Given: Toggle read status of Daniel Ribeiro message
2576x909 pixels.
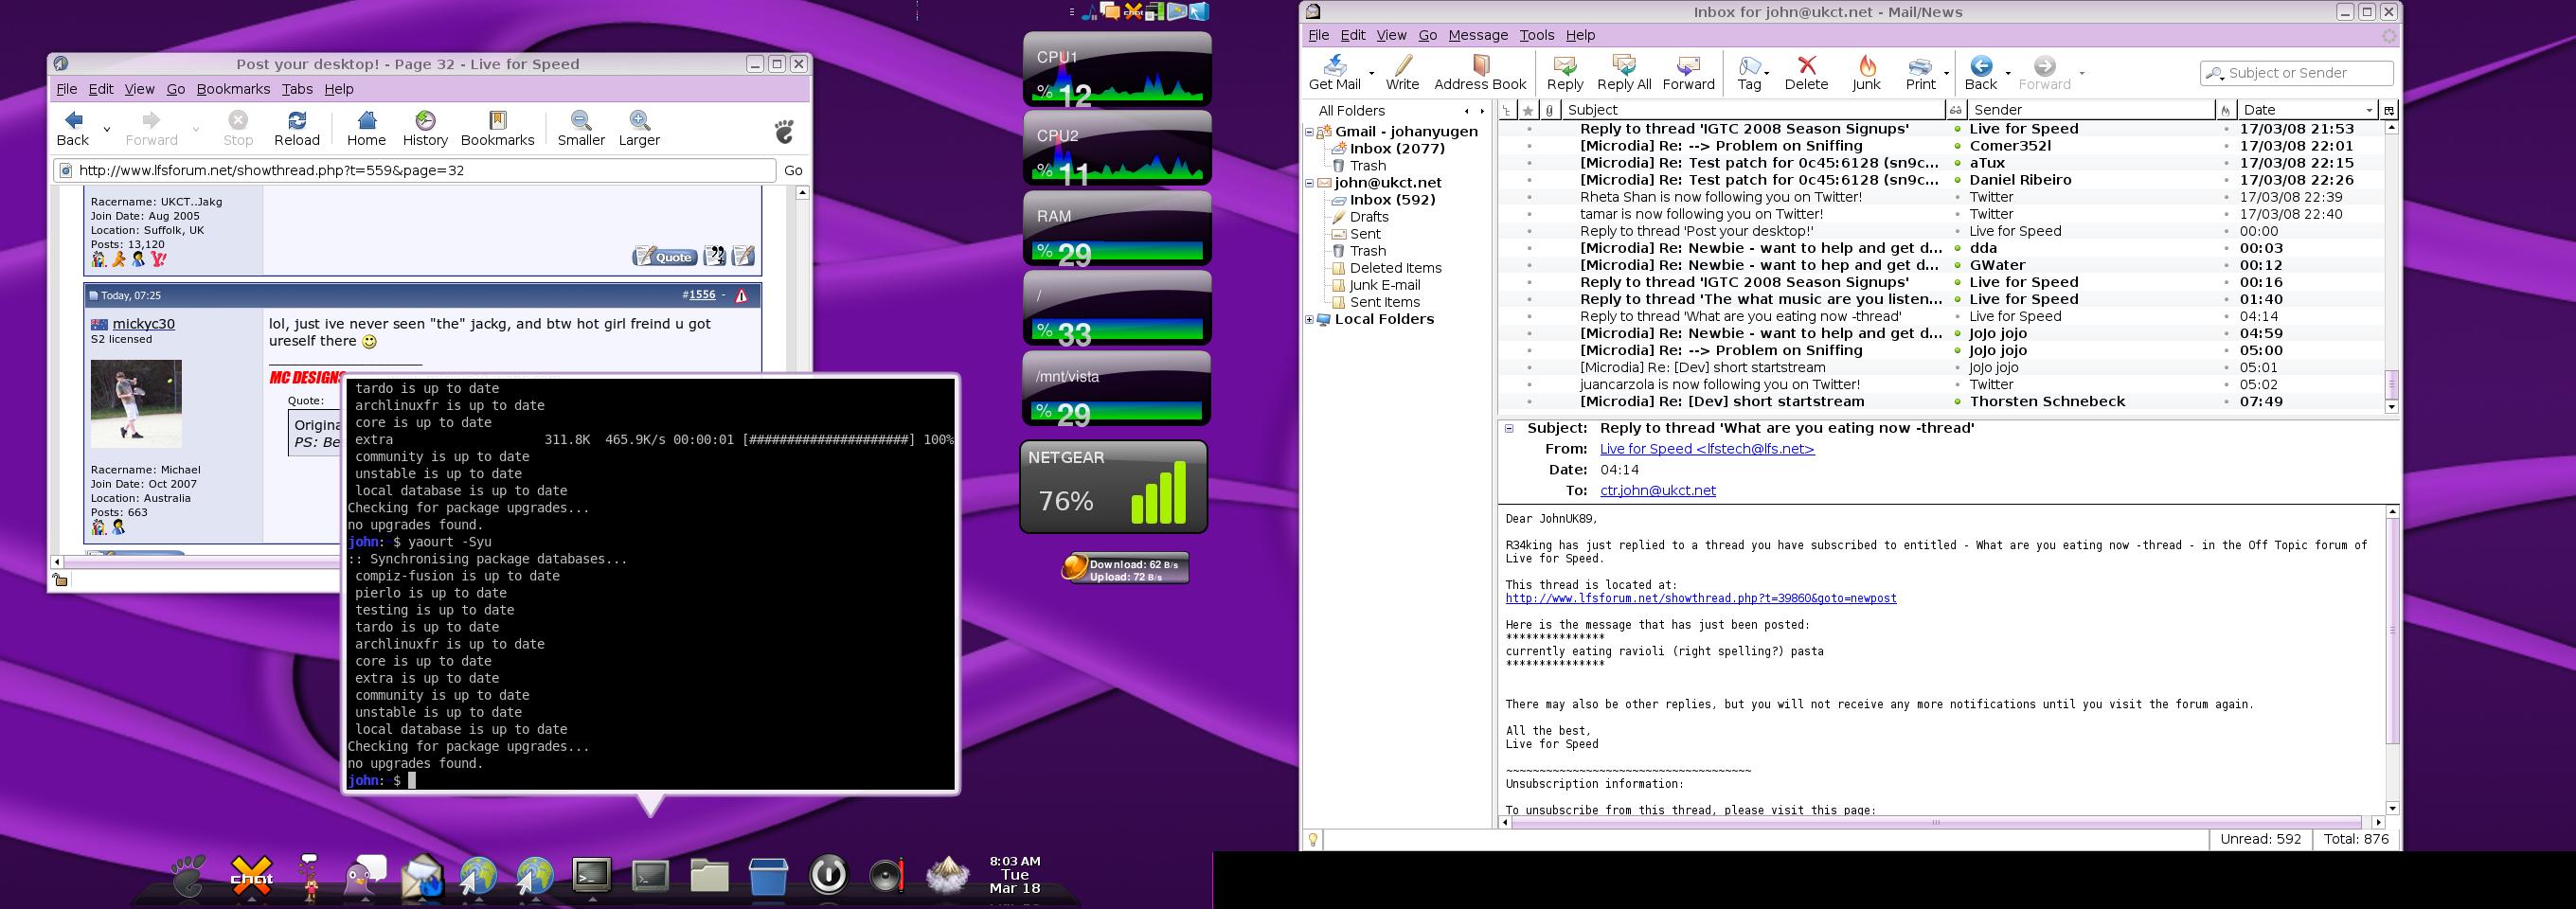Looking at the screenshot, I should point(1957,180).
